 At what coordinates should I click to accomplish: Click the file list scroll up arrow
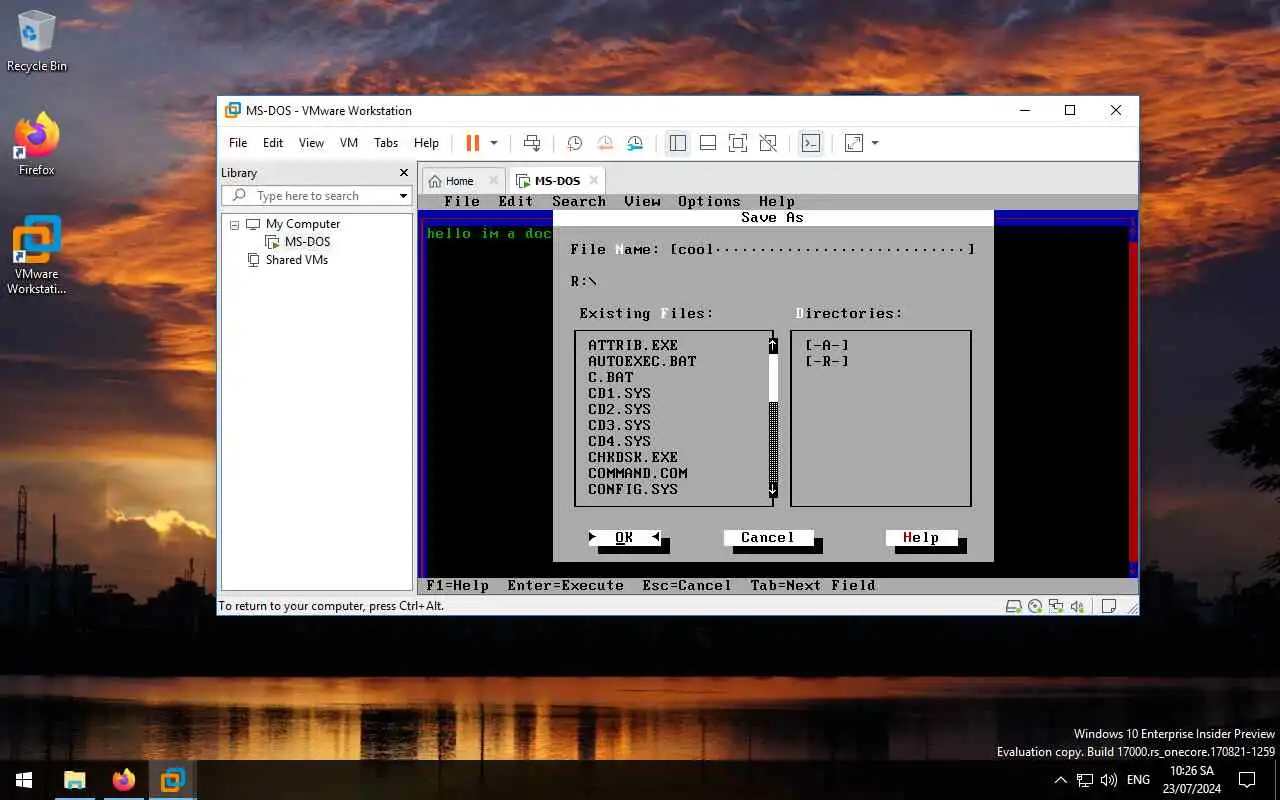click(773, 345)
